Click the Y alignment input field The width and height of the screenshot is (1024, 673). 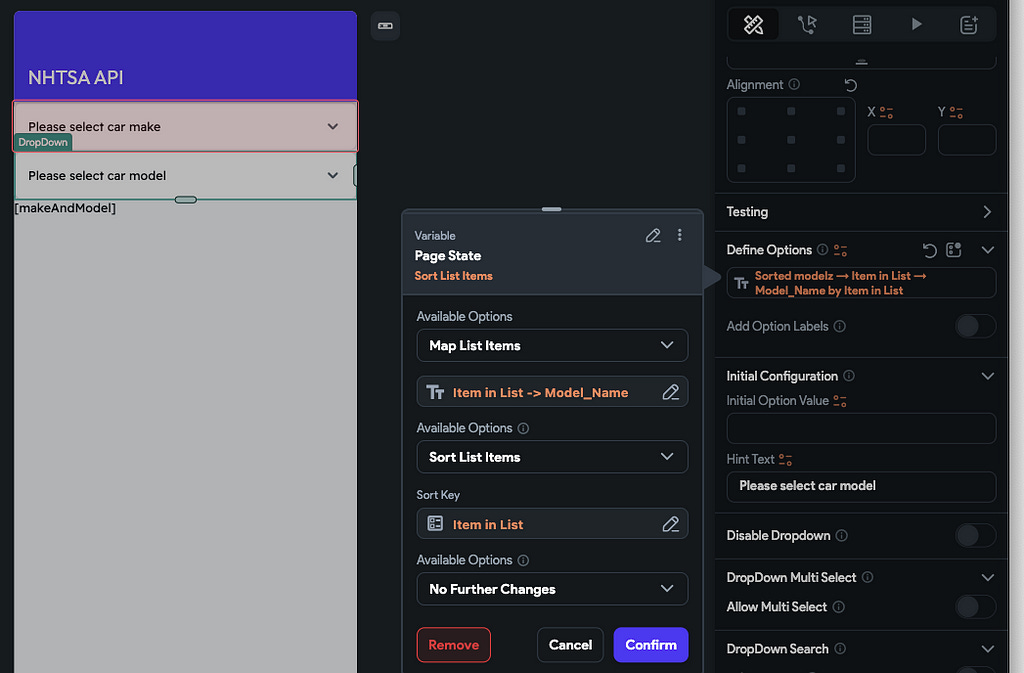point(967,140)
